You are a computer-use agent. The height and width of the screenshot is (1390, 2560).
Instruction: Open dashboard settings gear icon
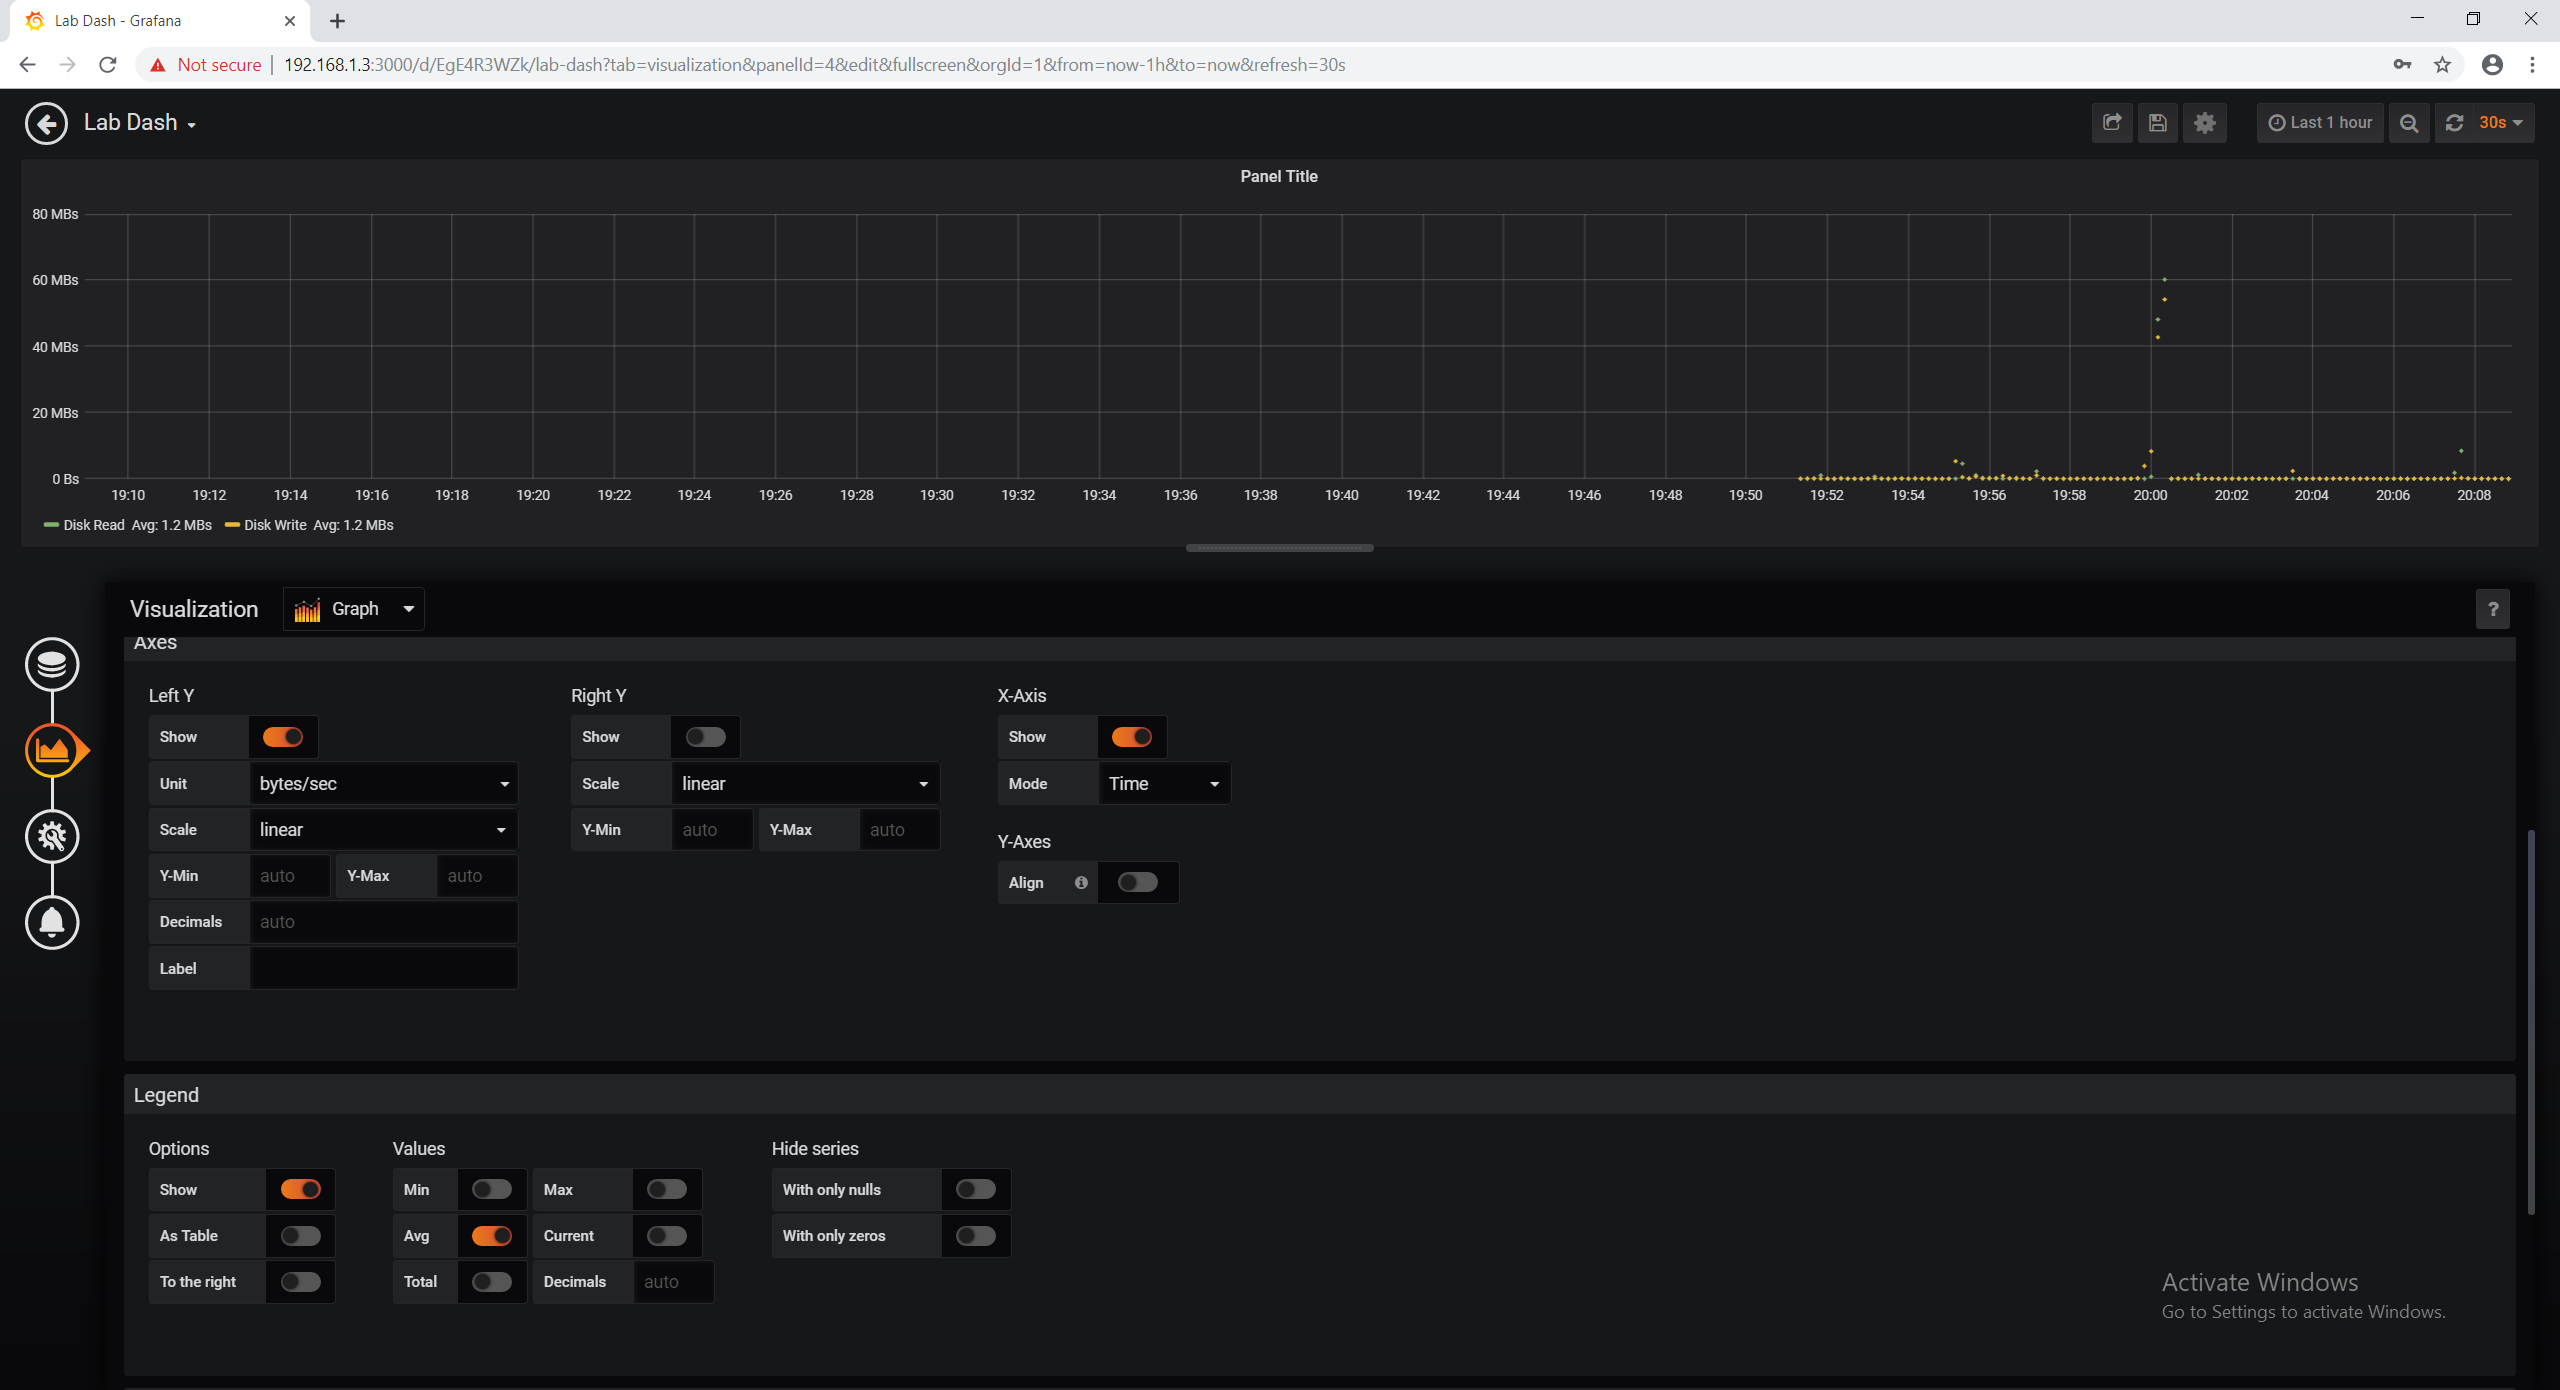(2205, 123)
